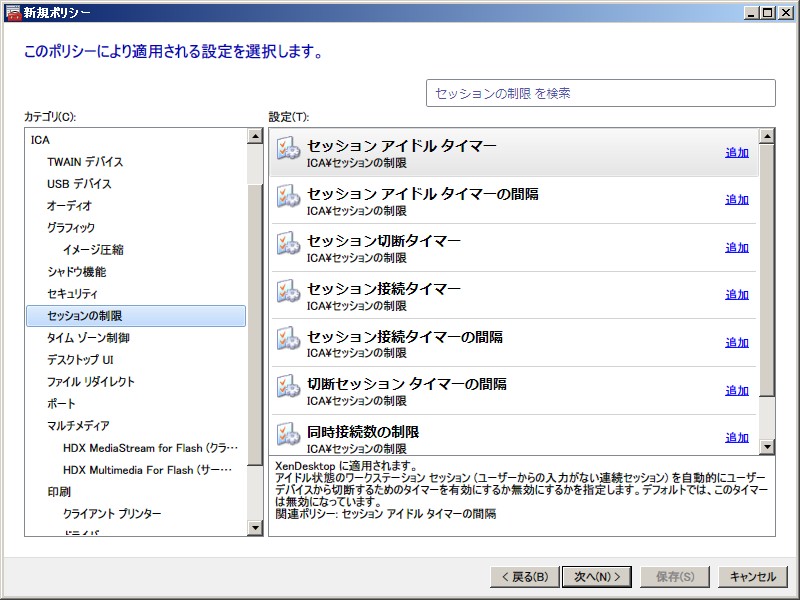Select the USB デバイス category
The height and width of the screenshot is (600, 800).
coord(79,184)
